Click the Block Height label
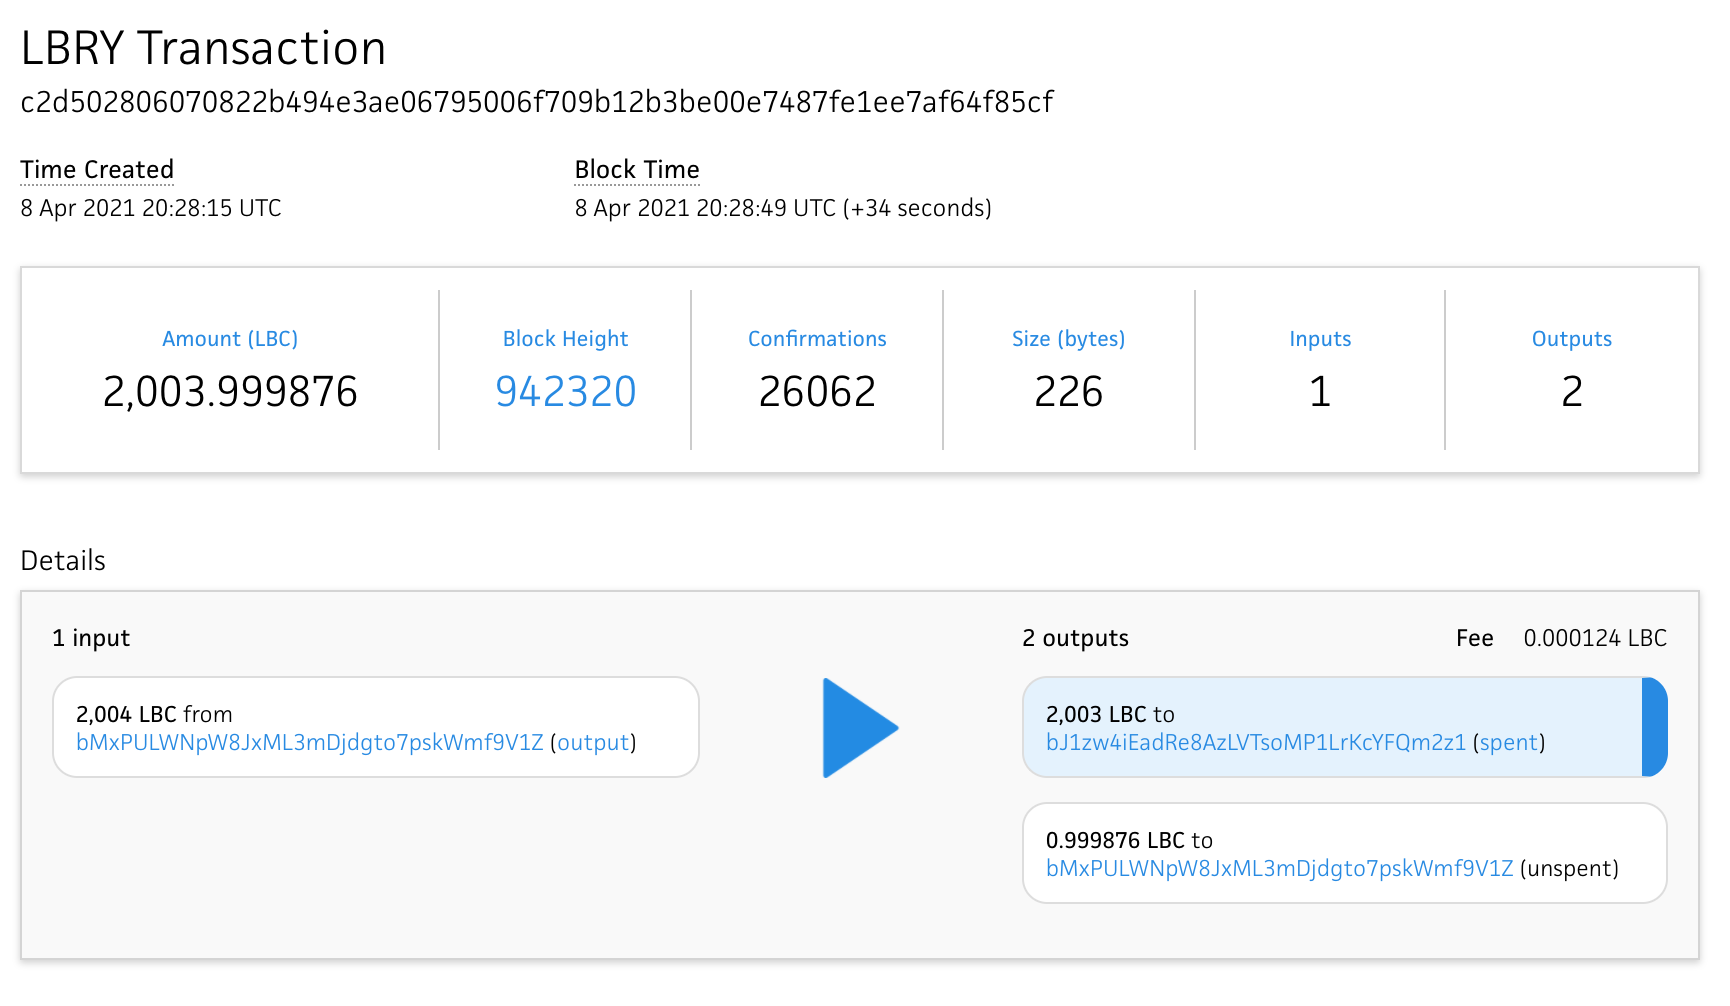 coord(566,339)
